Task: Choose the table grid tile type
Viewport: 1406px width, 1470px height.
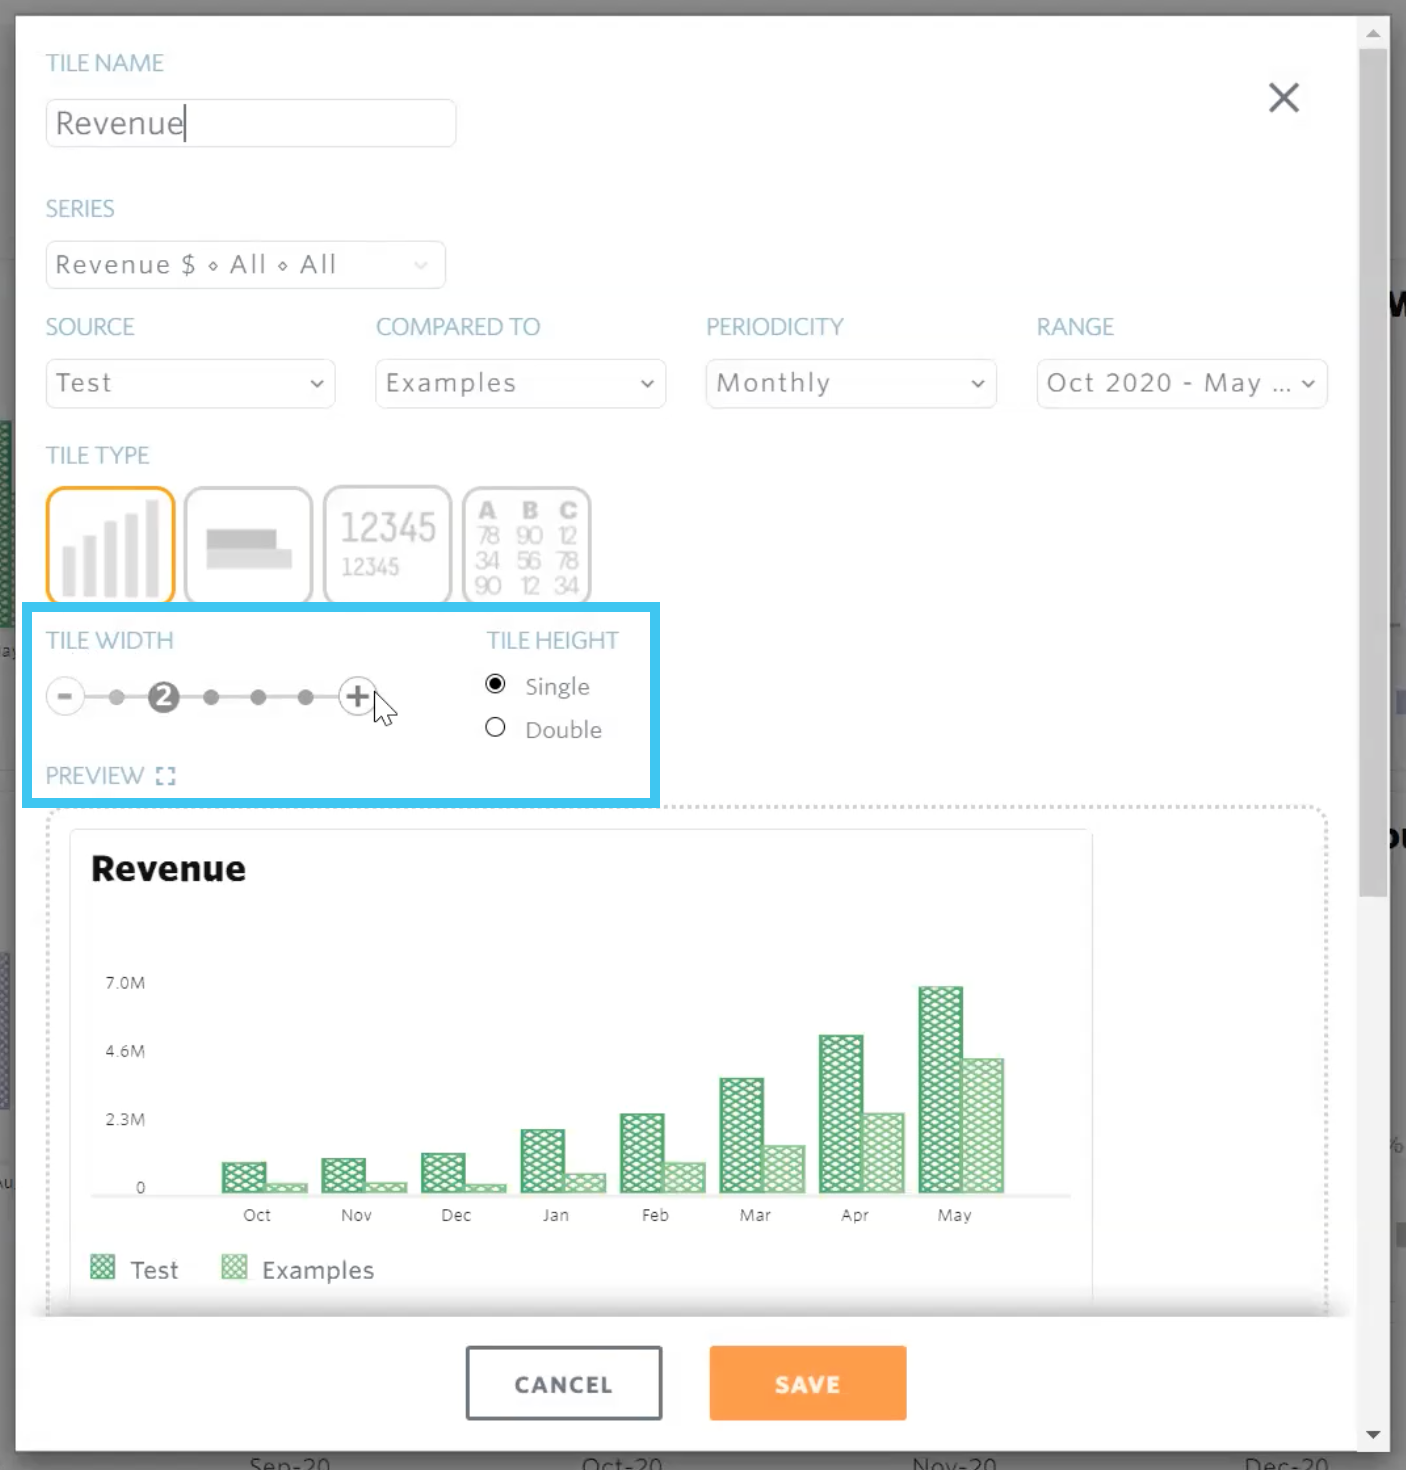Action: pos(526,545)
